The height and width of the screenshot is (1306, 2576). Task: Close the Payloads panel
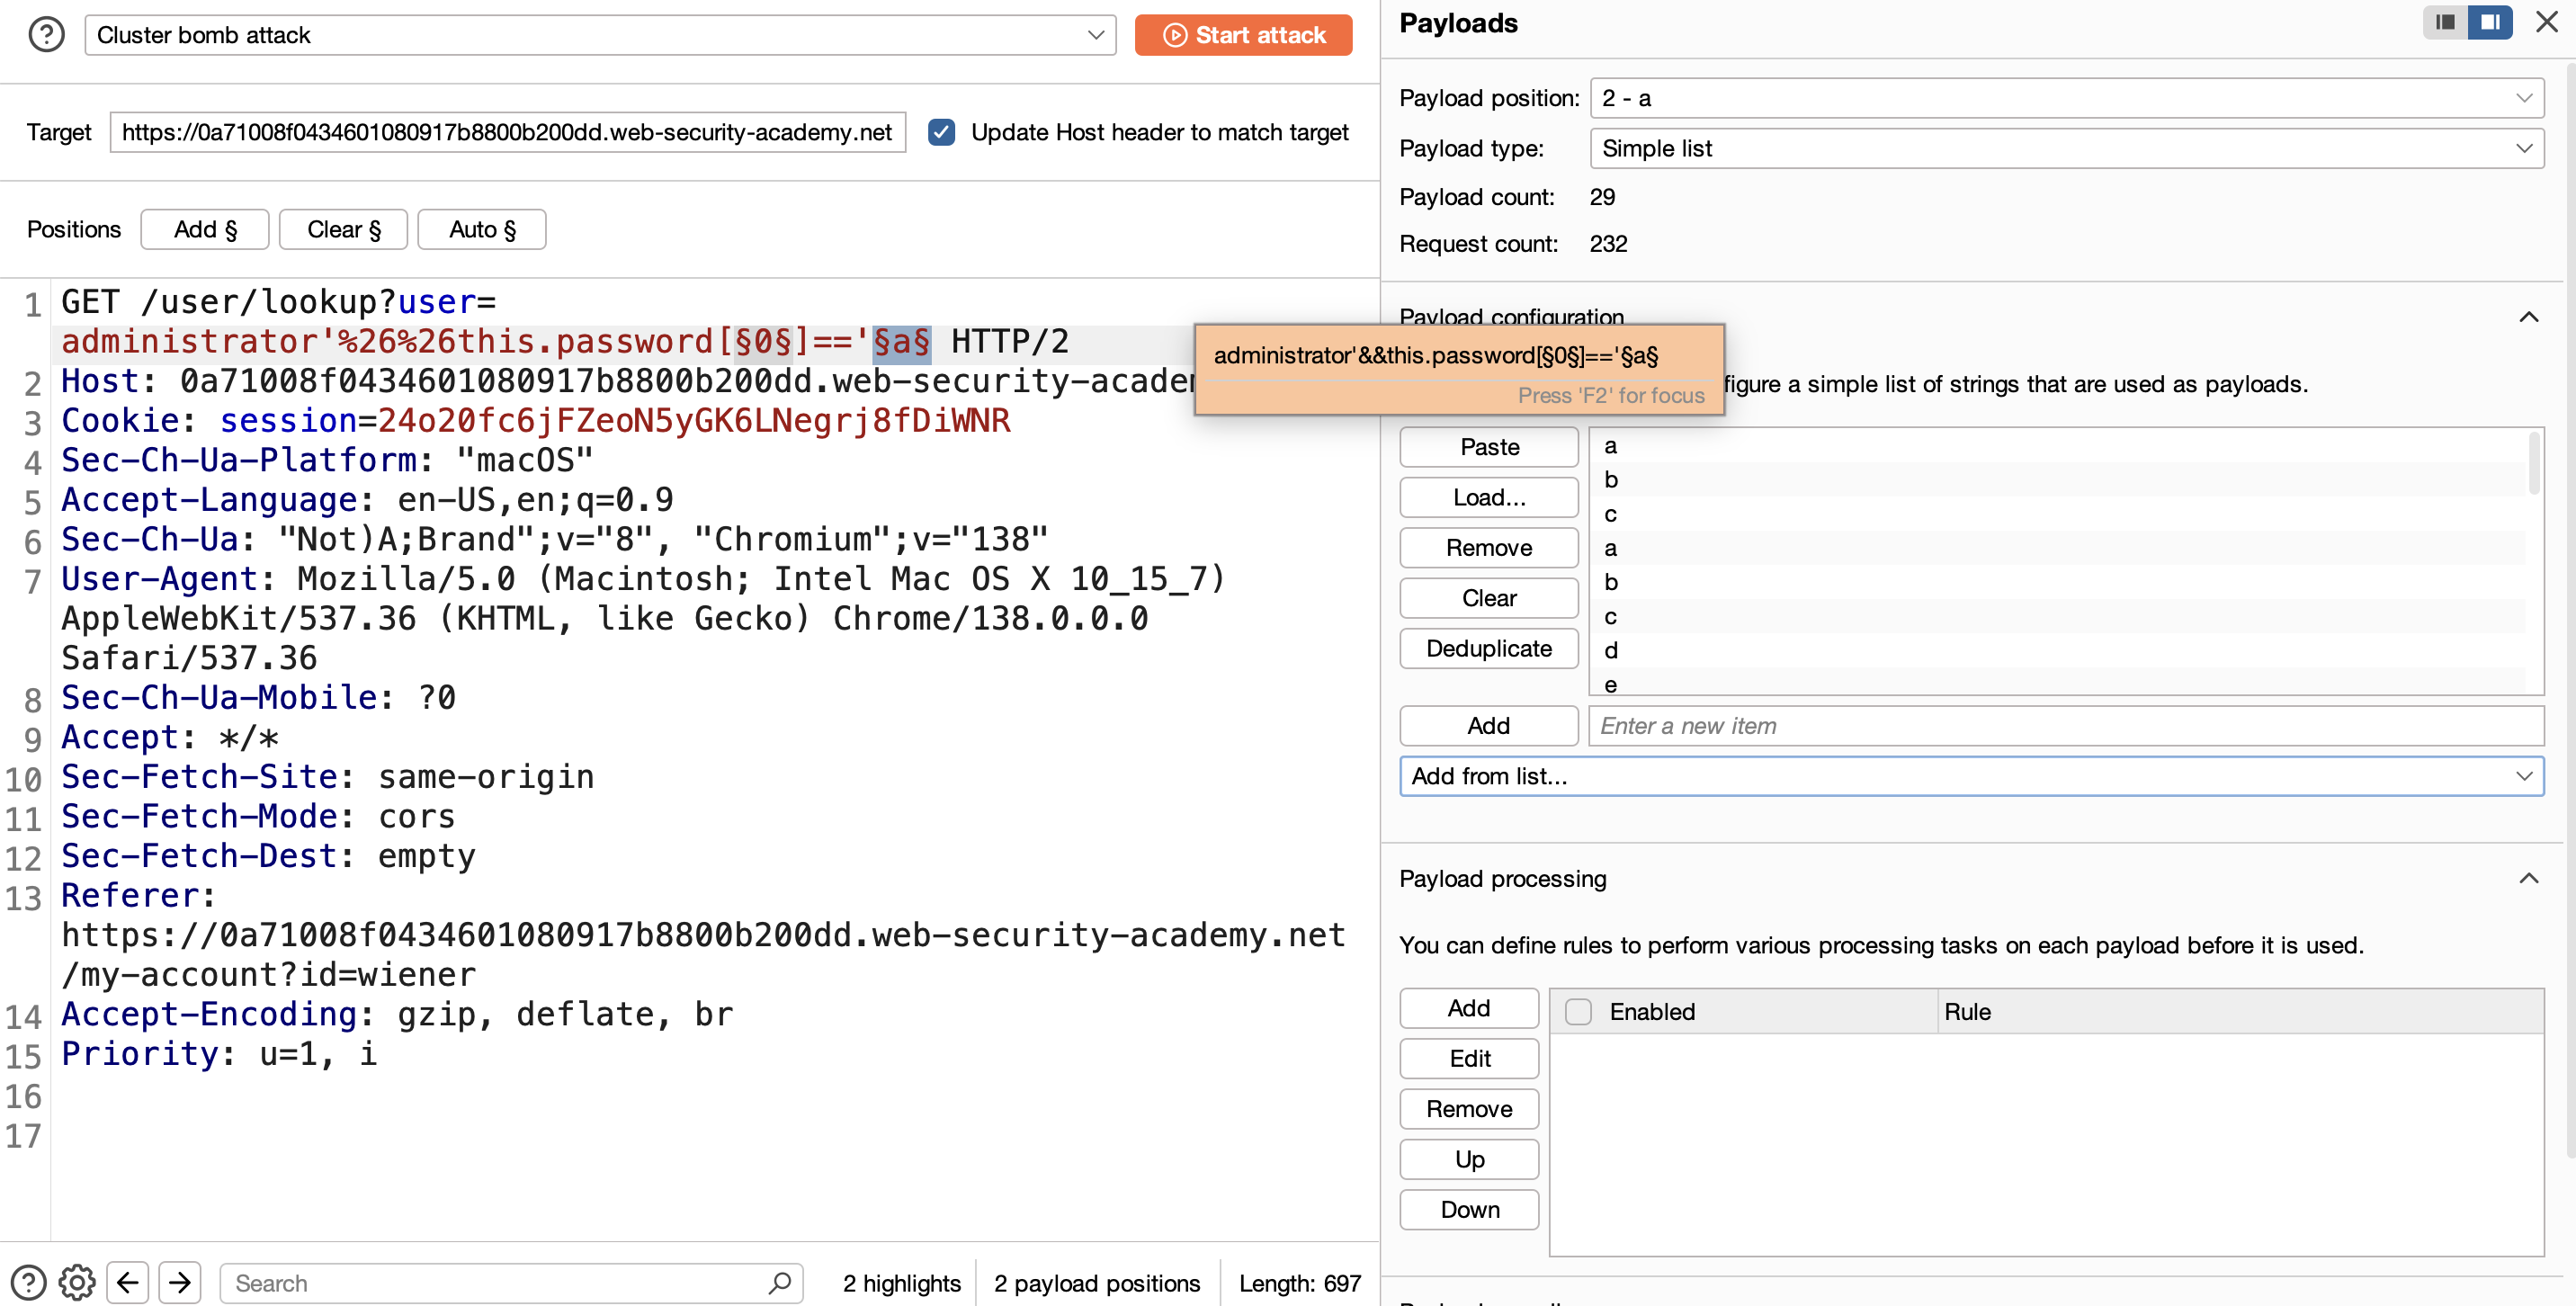2546,22
